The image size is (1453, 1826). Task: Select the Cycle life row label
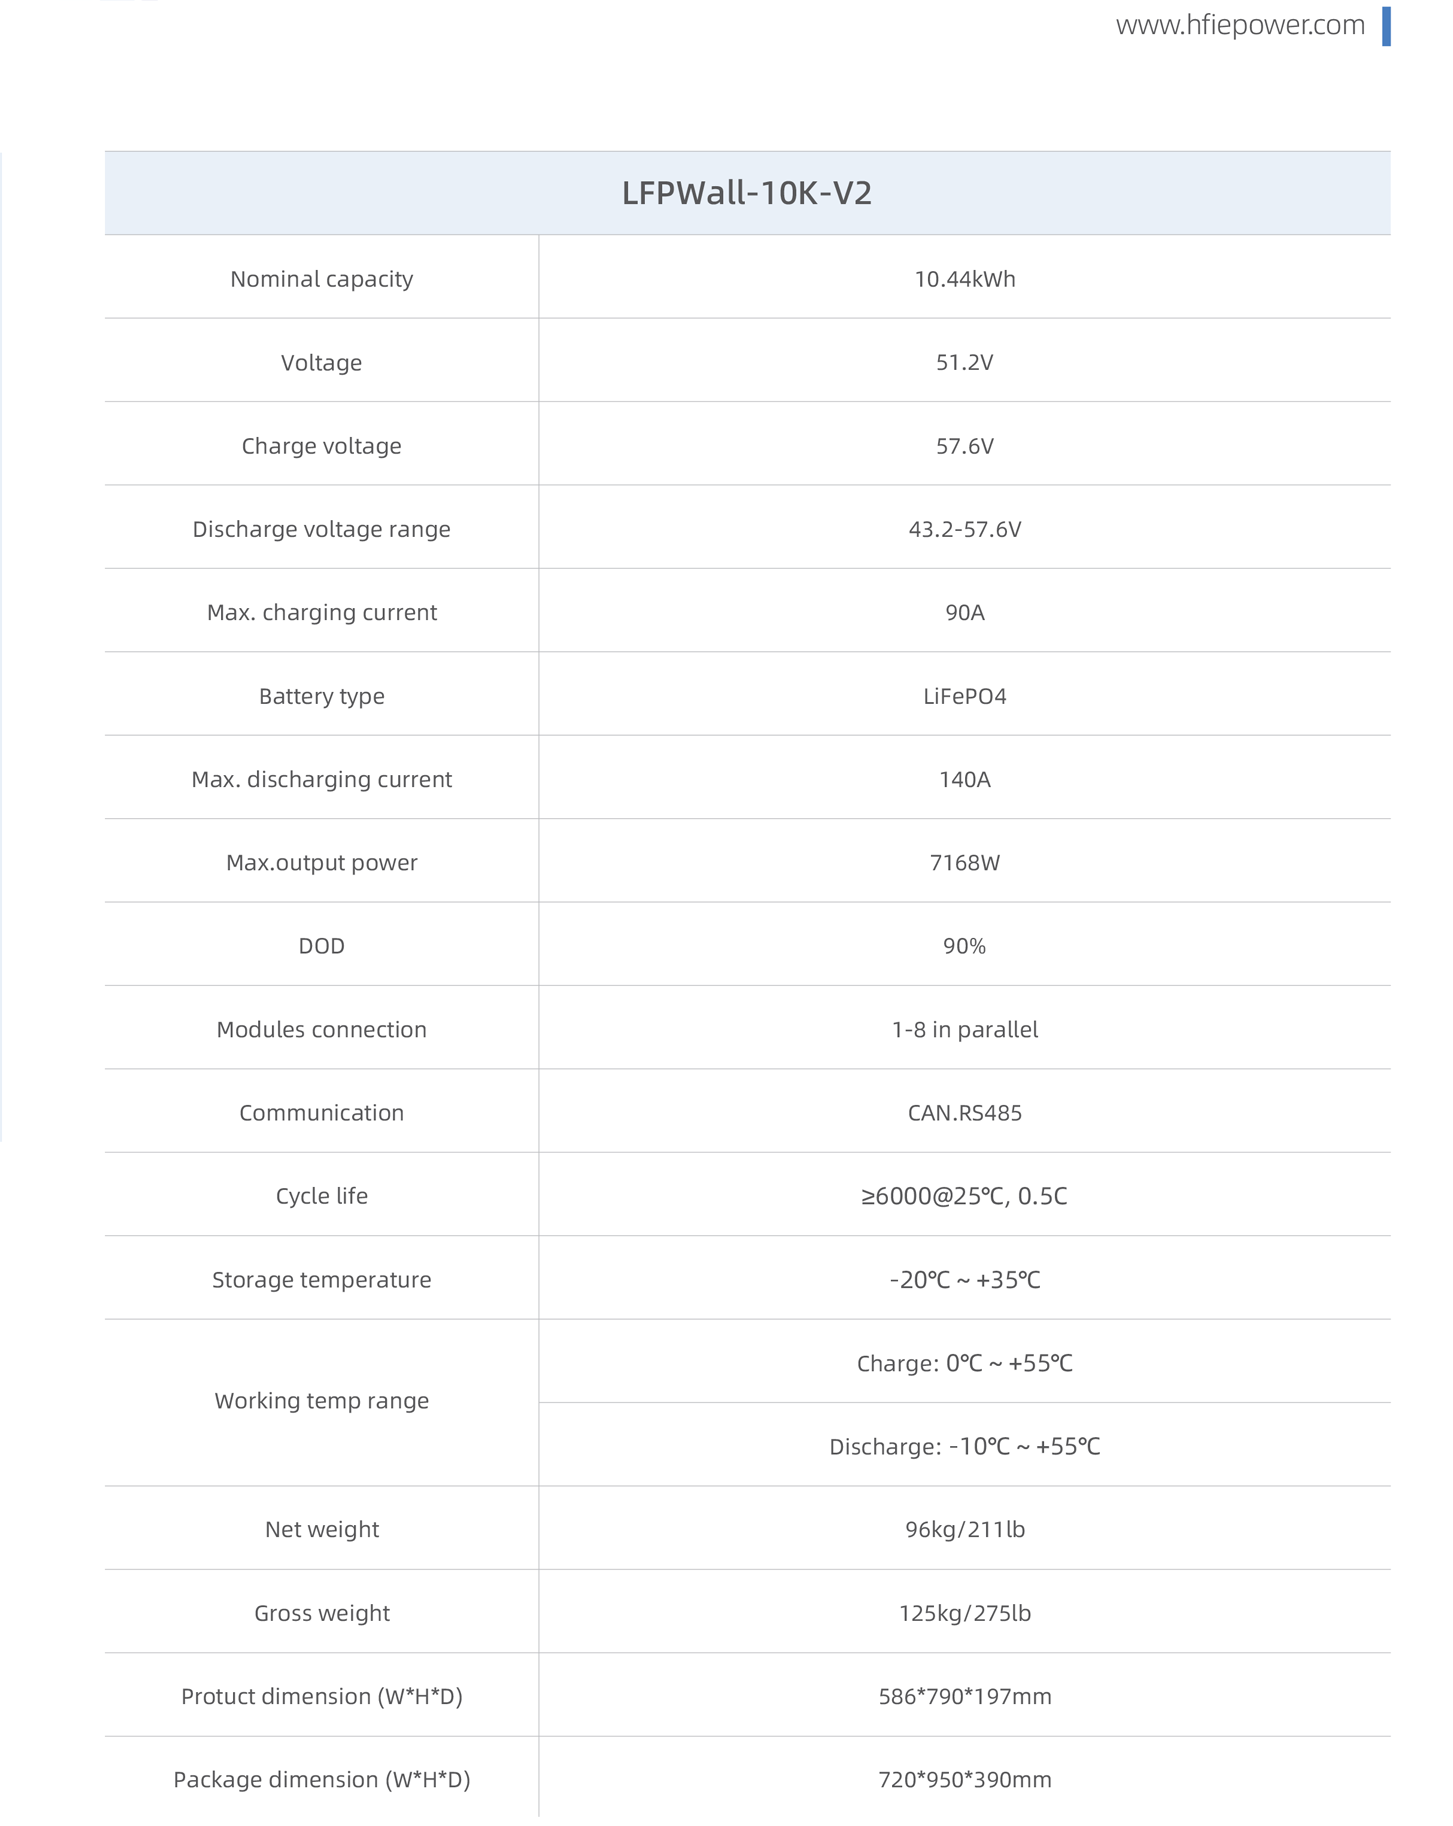tap(321, 1196)
